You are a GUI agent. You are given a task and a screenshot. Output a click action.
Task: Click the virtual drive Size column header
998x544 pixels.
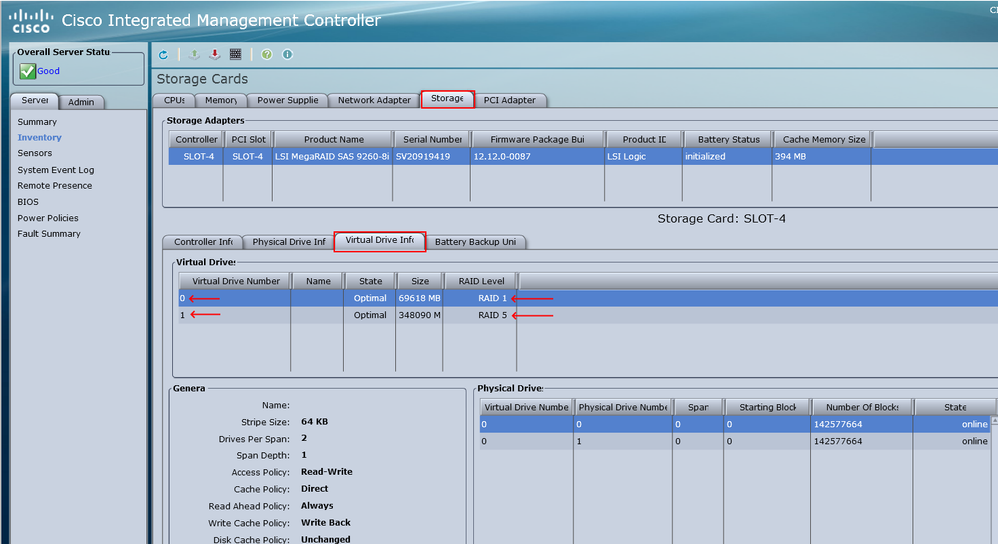419,281
